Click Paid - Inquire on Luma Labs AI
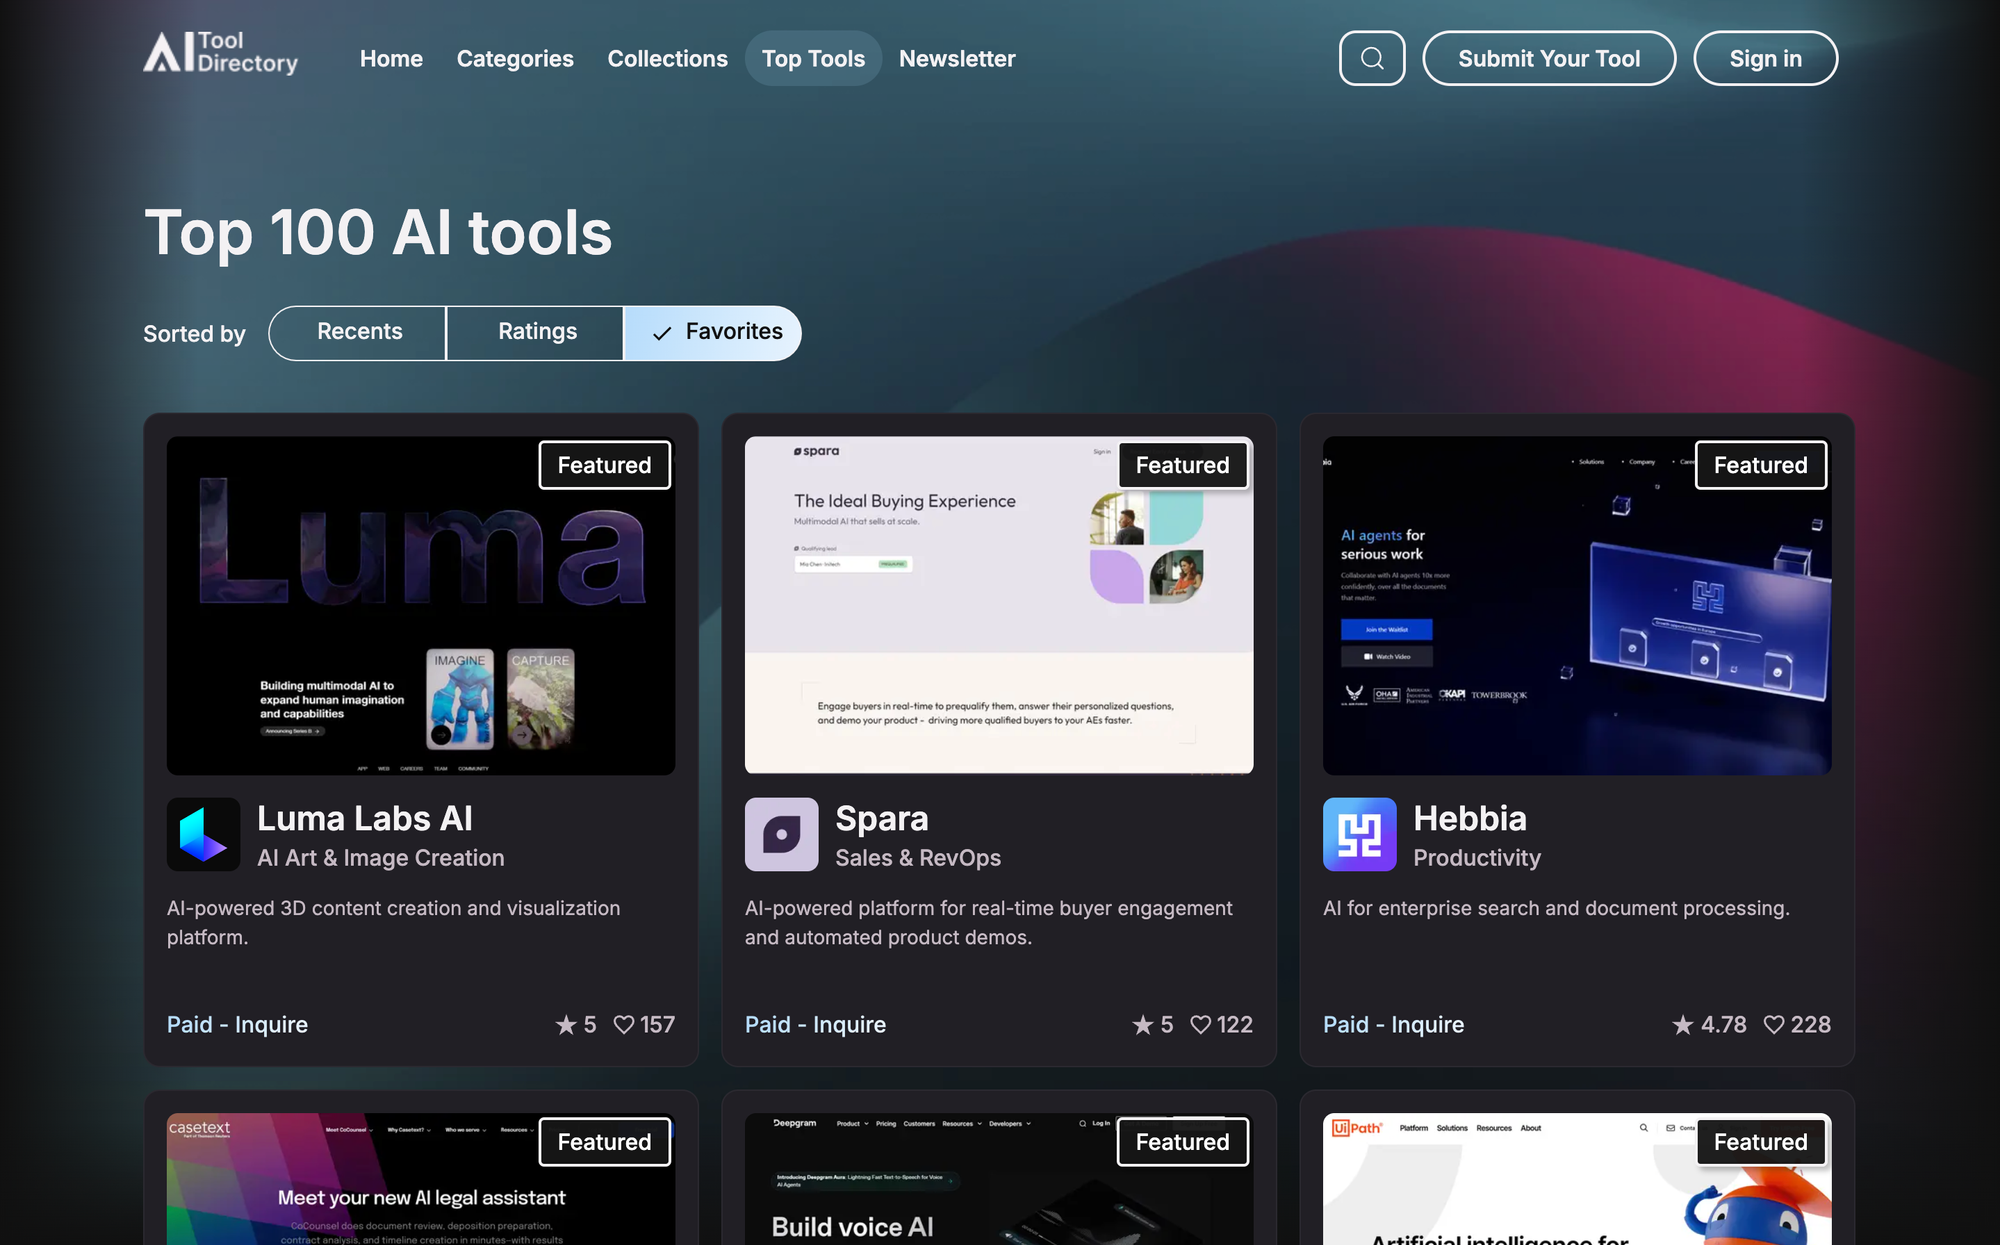The width and height of the screenshot is (2000, 1245). (237, 1025)
